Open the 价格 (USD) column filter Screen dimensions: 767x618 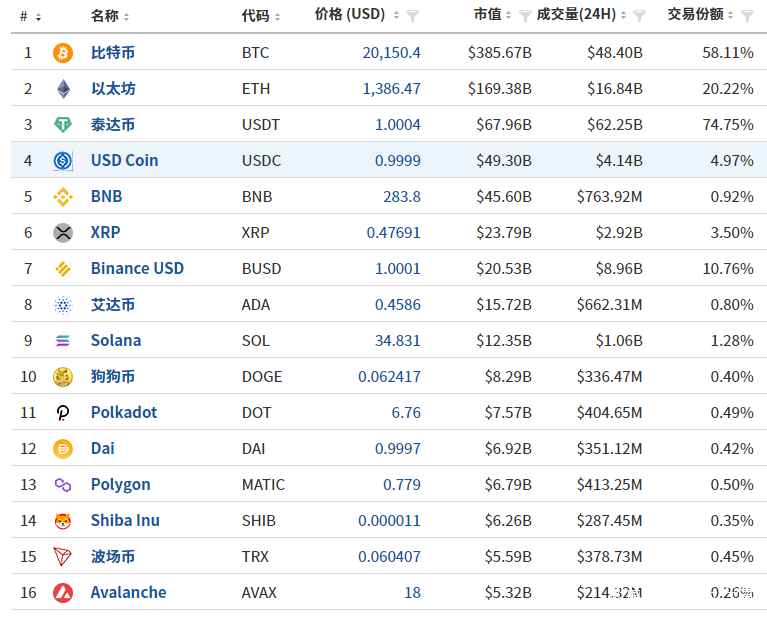click(413, 16)
